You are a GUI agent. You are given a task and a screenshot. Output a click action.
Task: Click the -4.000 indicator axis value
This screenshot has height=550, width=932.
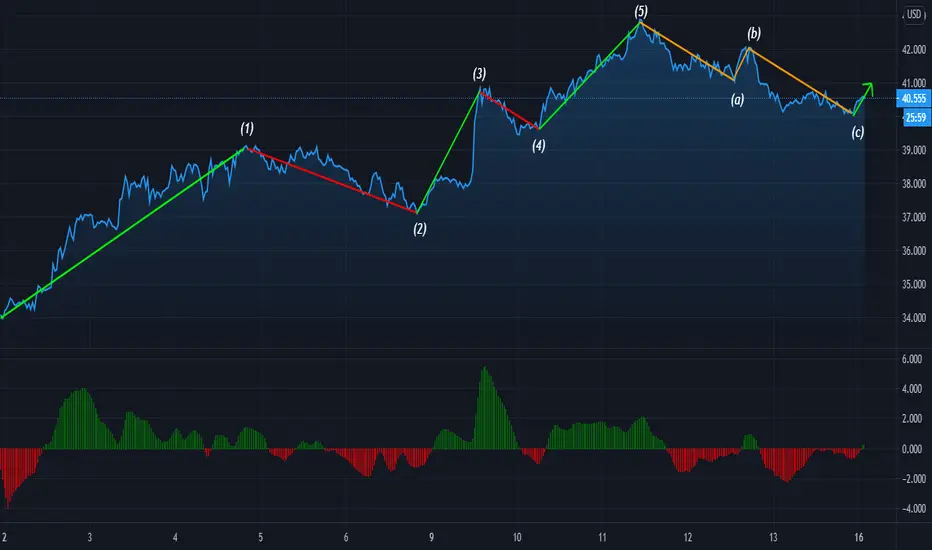click(x=912, y=508)
